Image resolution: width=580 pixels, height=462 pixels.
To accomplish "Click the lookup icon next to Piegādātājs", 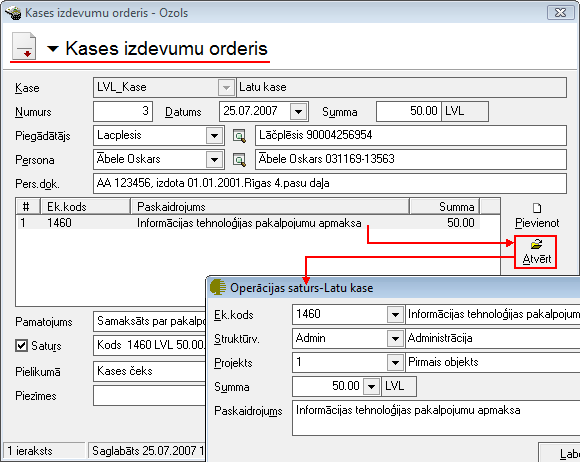I will click(239, 136).
